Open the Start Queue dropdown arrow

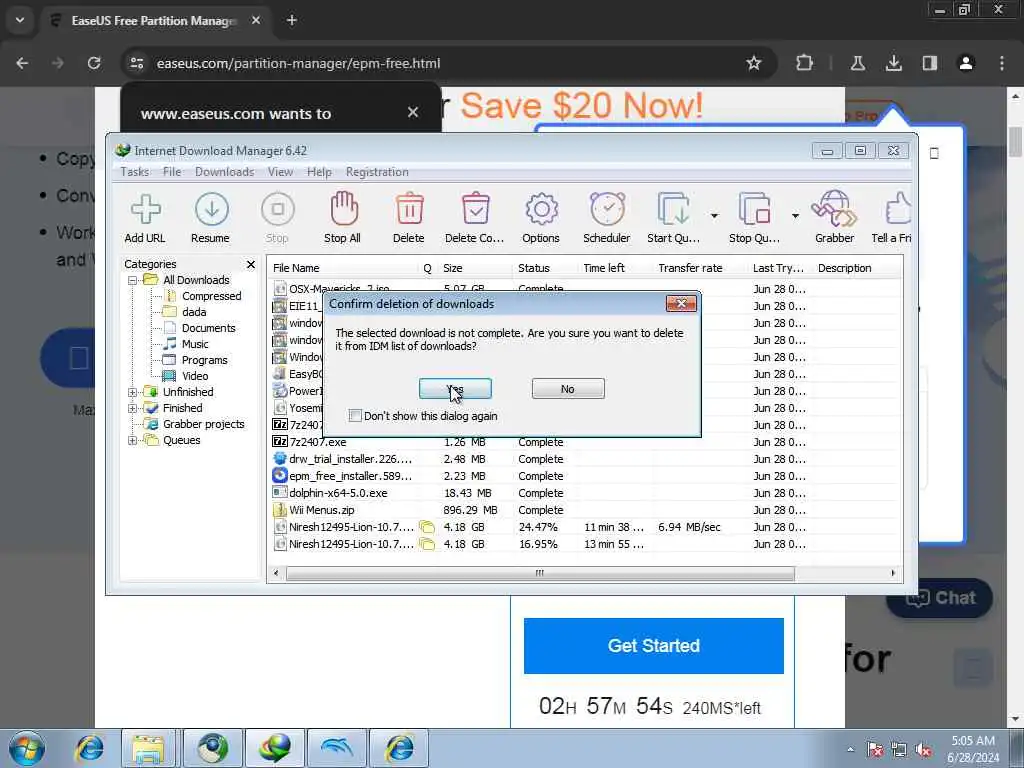coord(714,216)
